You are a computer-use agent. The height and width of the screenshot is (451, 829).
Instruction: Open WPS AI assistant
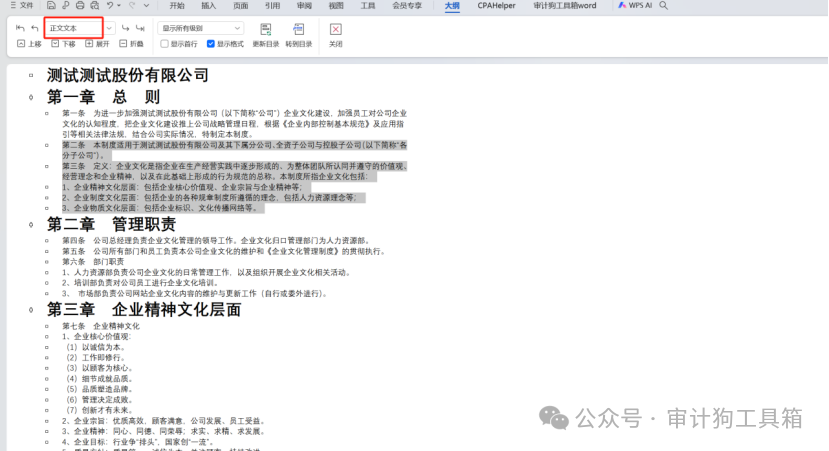tap(635, 5)
